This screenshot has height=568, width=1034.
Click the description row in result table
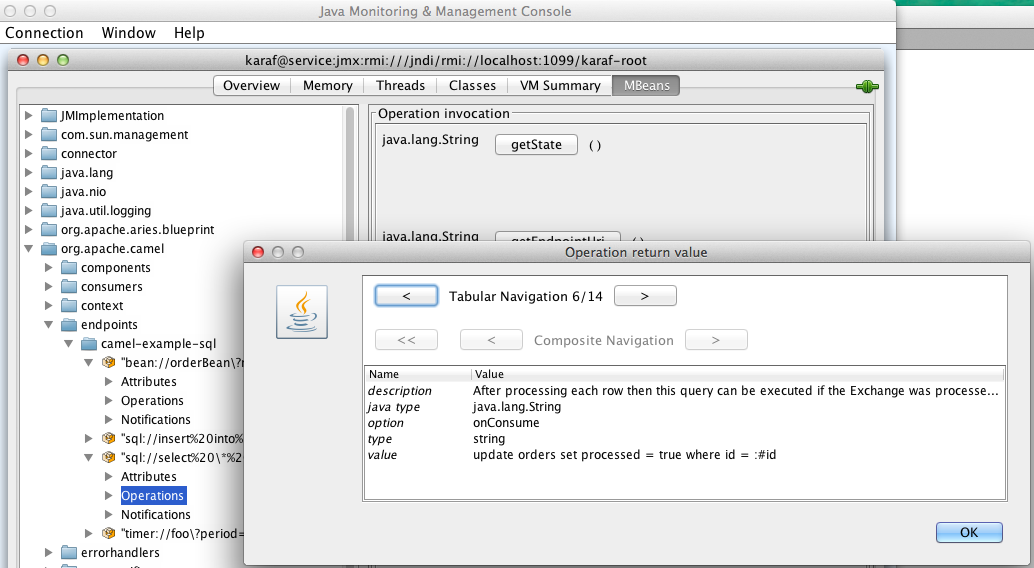(684, 391)
